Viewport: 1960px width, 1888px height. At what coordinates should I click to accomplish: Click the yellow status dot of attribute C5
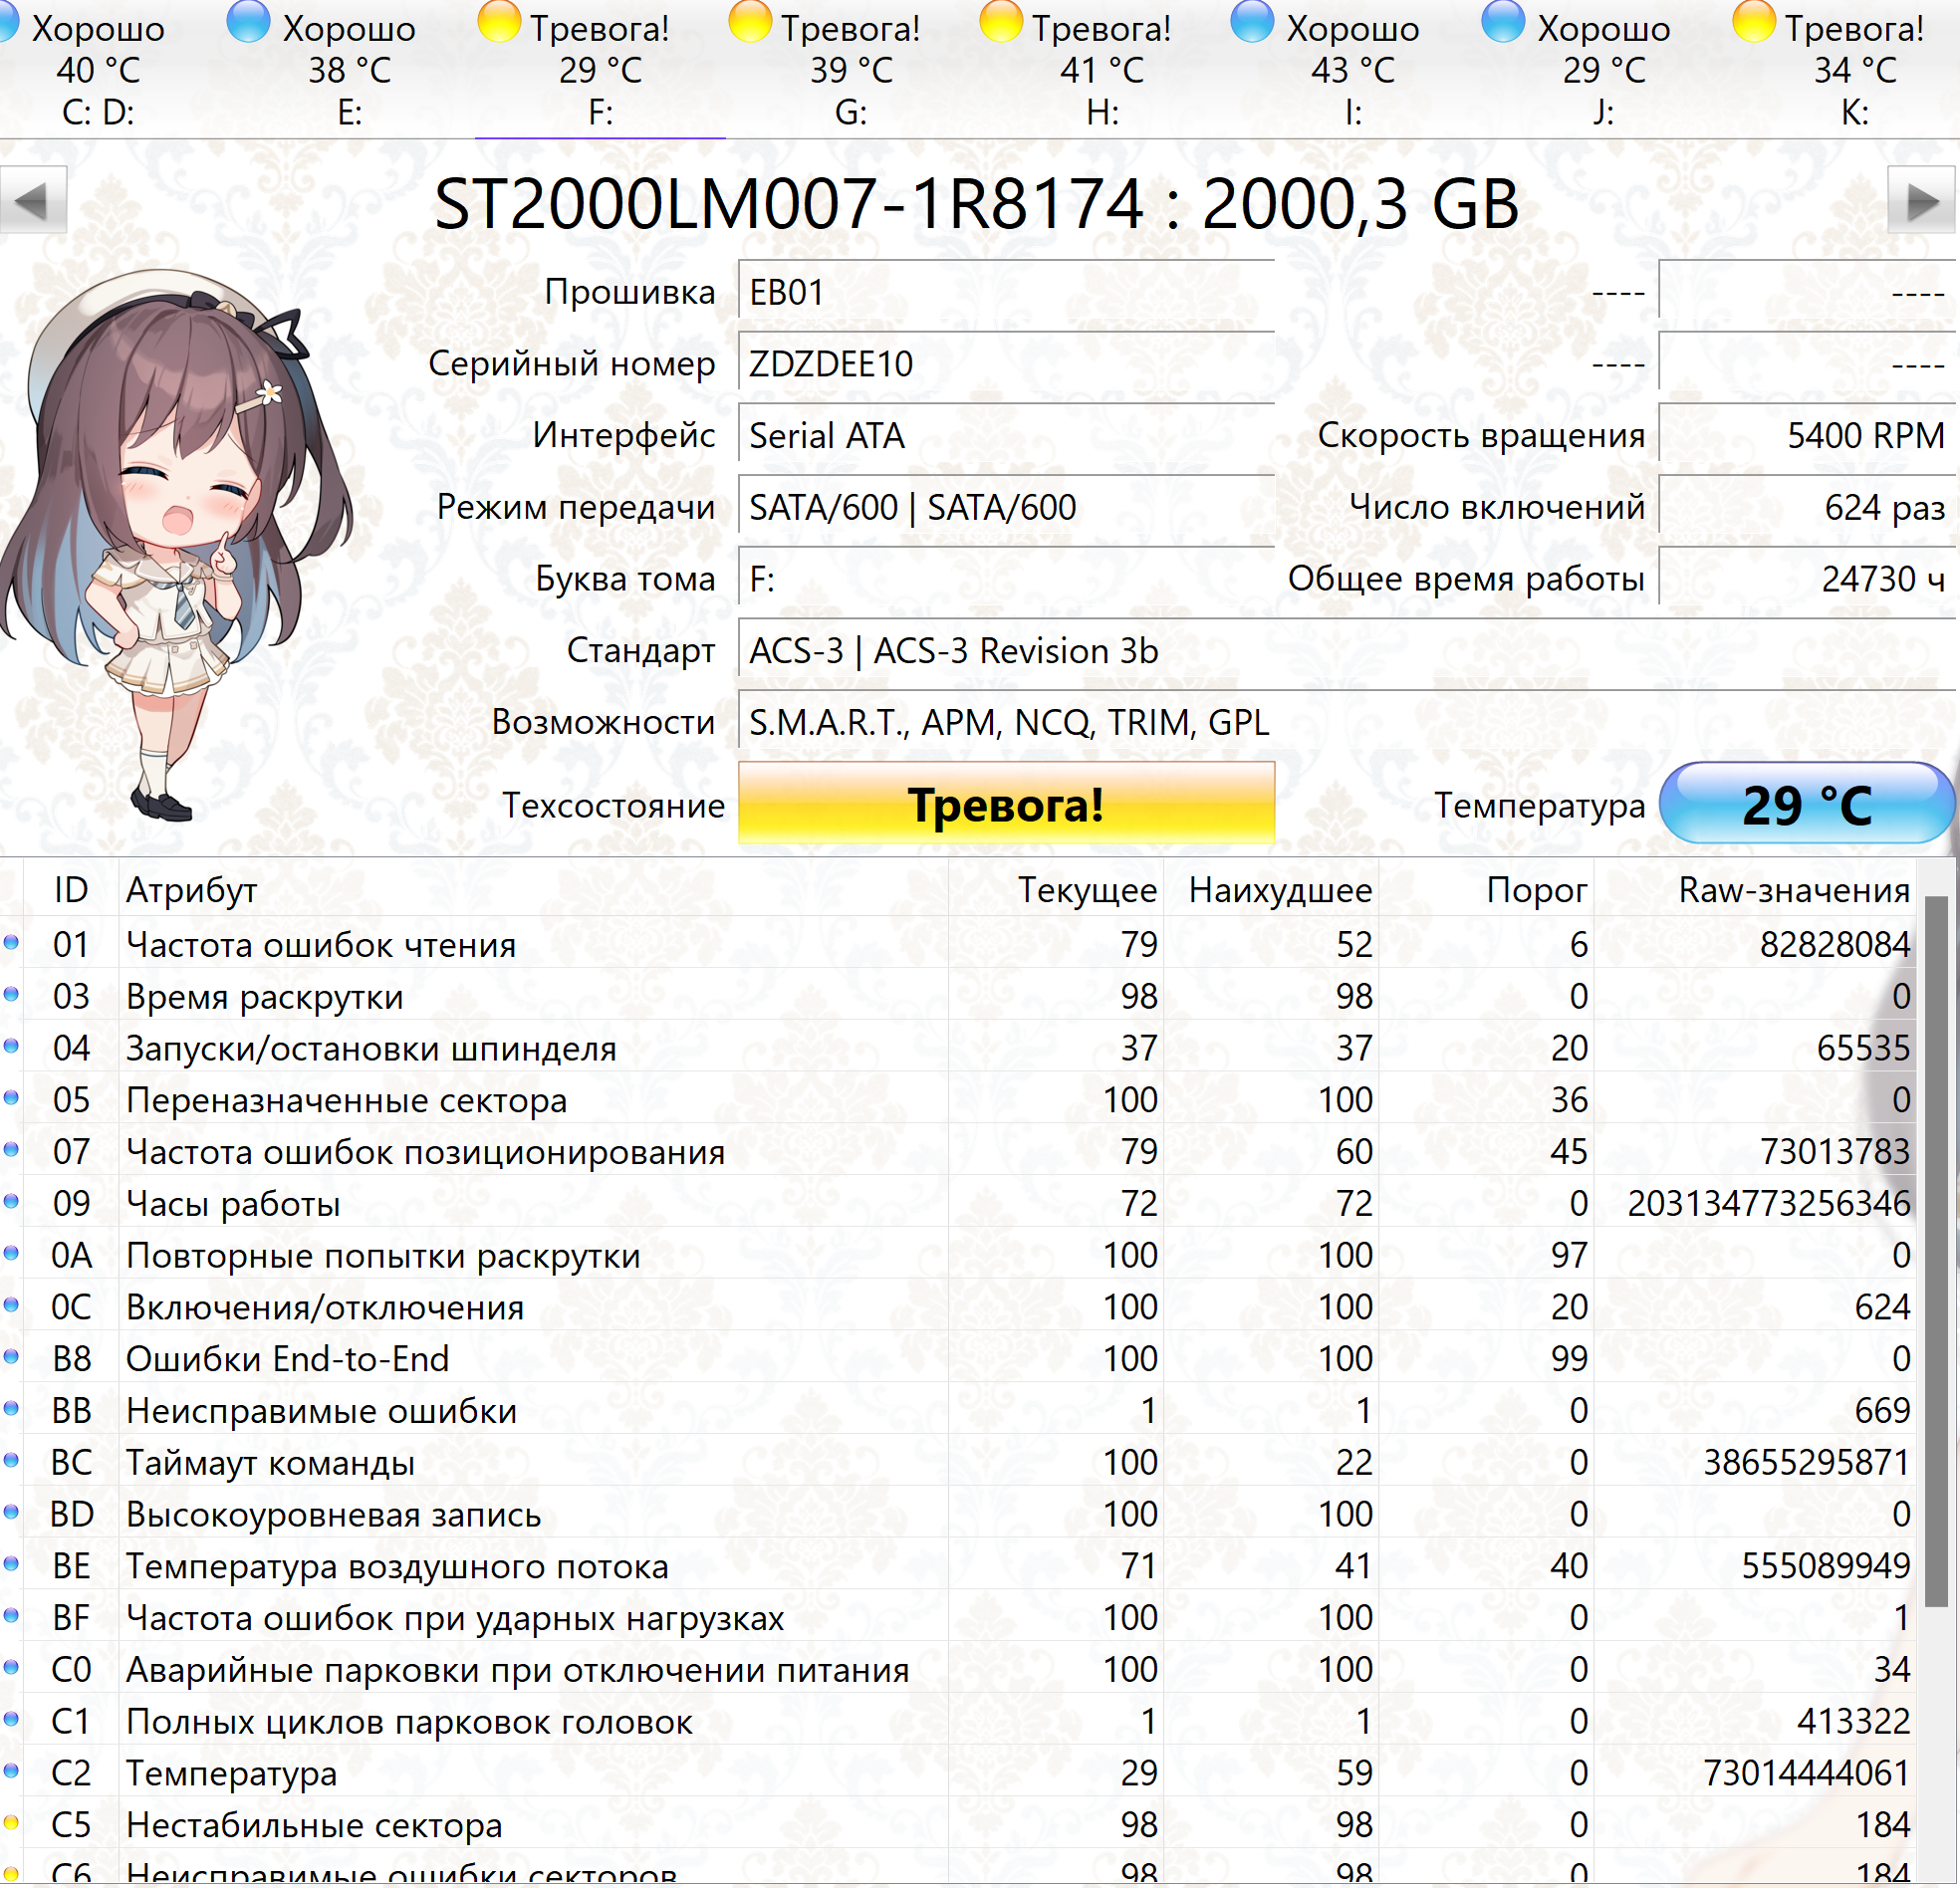pyautogui.click(x=11, y=1822)
